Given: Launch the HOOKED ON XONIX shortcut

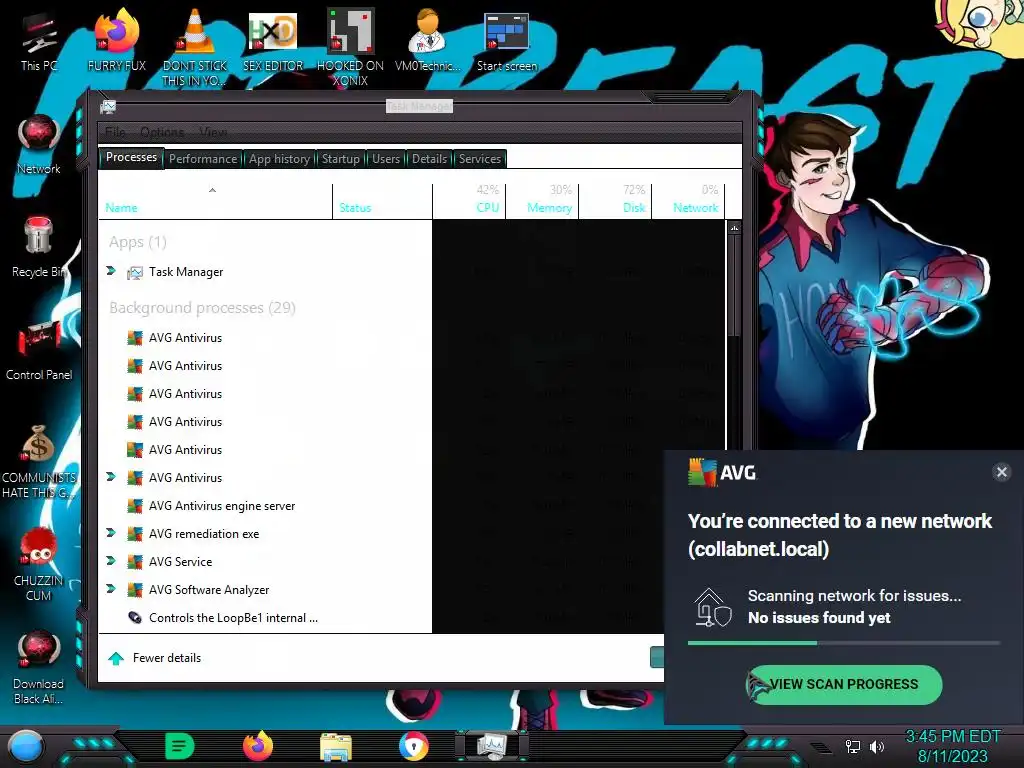Looking at the screenshot, I should (350, 47).
